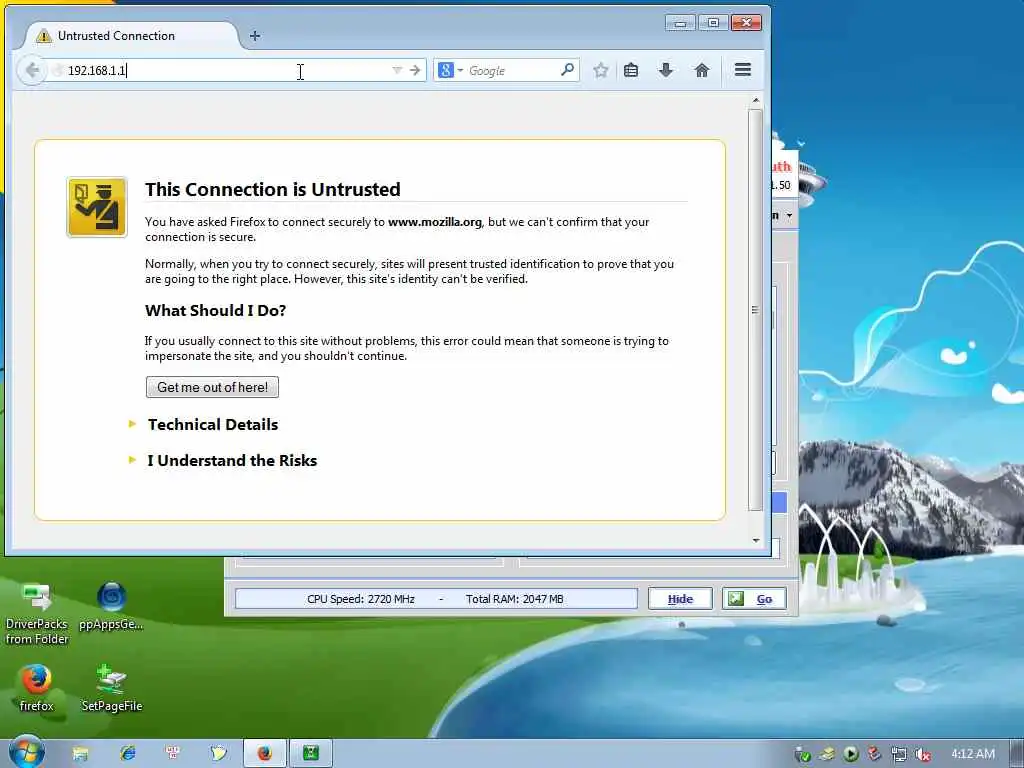The width and height of the screenshot is (1024, 768).
Task: Click the page scrollbar down arrow
Action: point(756,540)
